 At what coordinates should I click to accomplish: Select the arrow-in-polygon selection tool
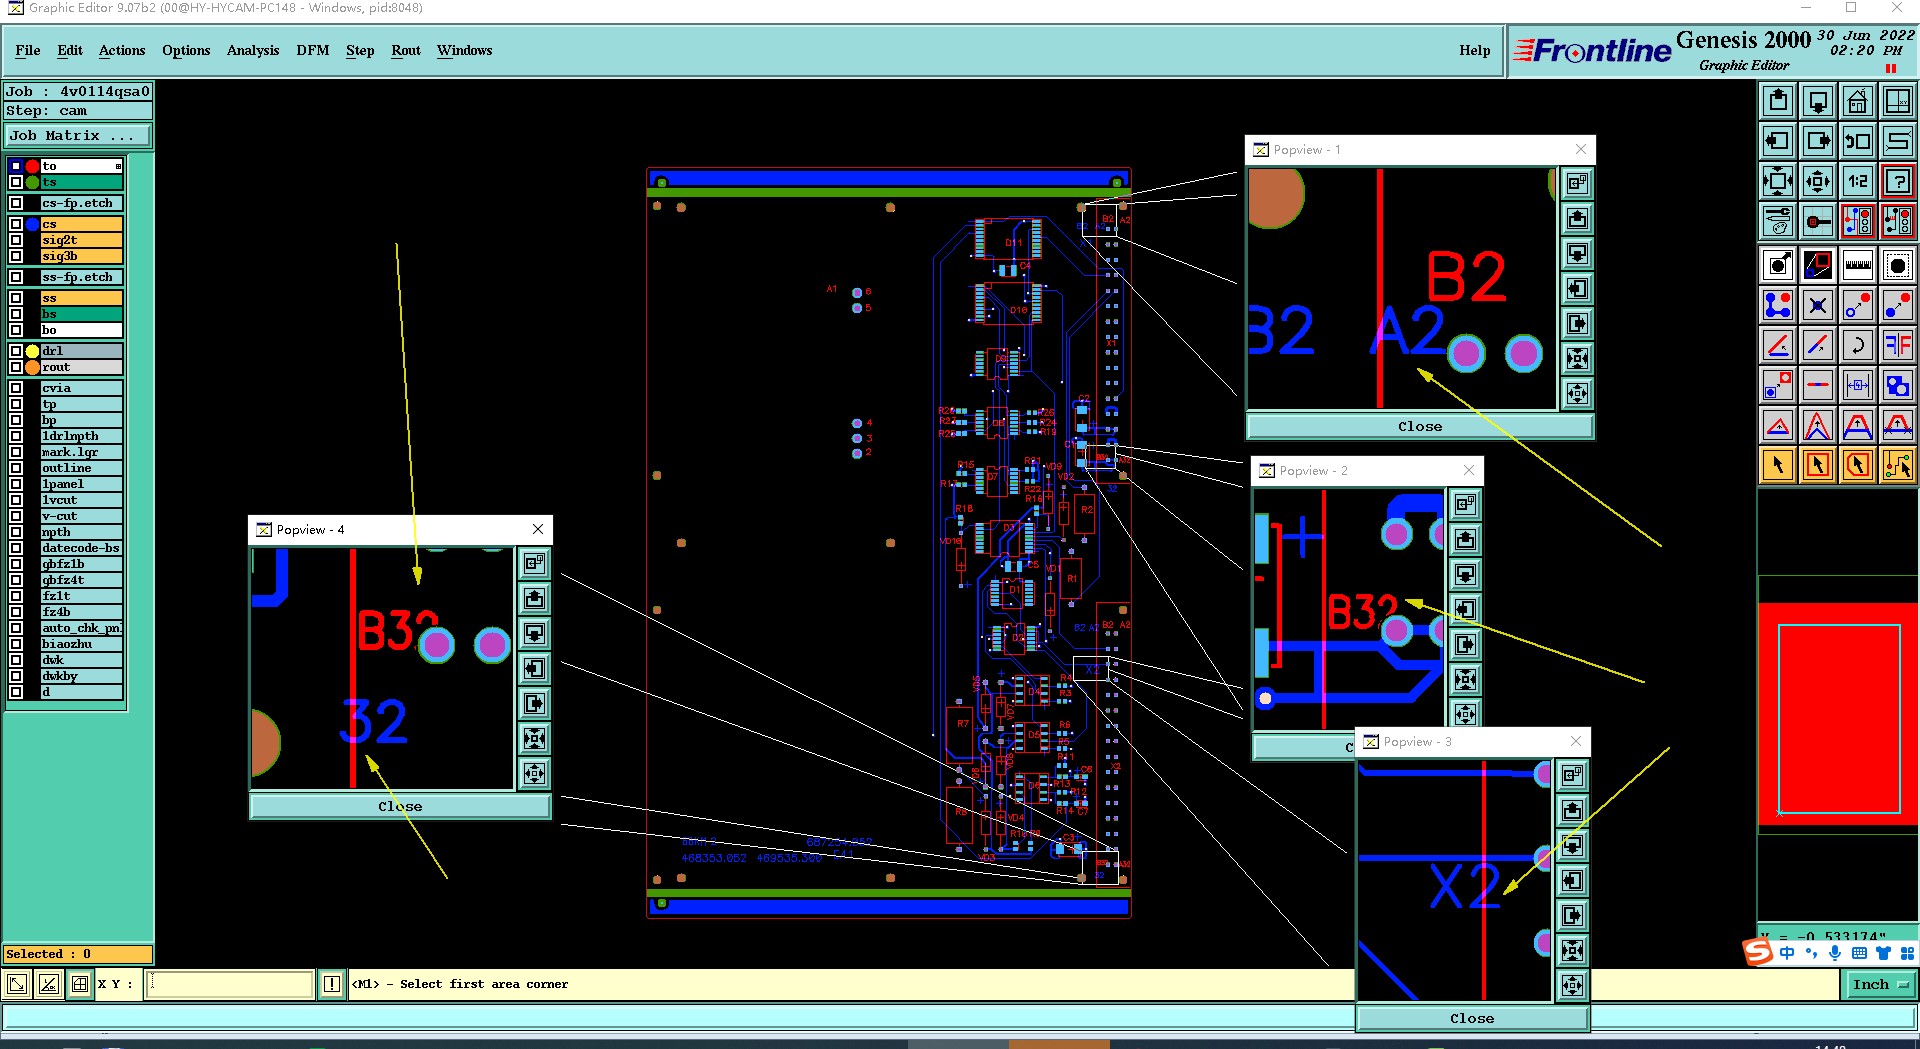[1858, 465]
